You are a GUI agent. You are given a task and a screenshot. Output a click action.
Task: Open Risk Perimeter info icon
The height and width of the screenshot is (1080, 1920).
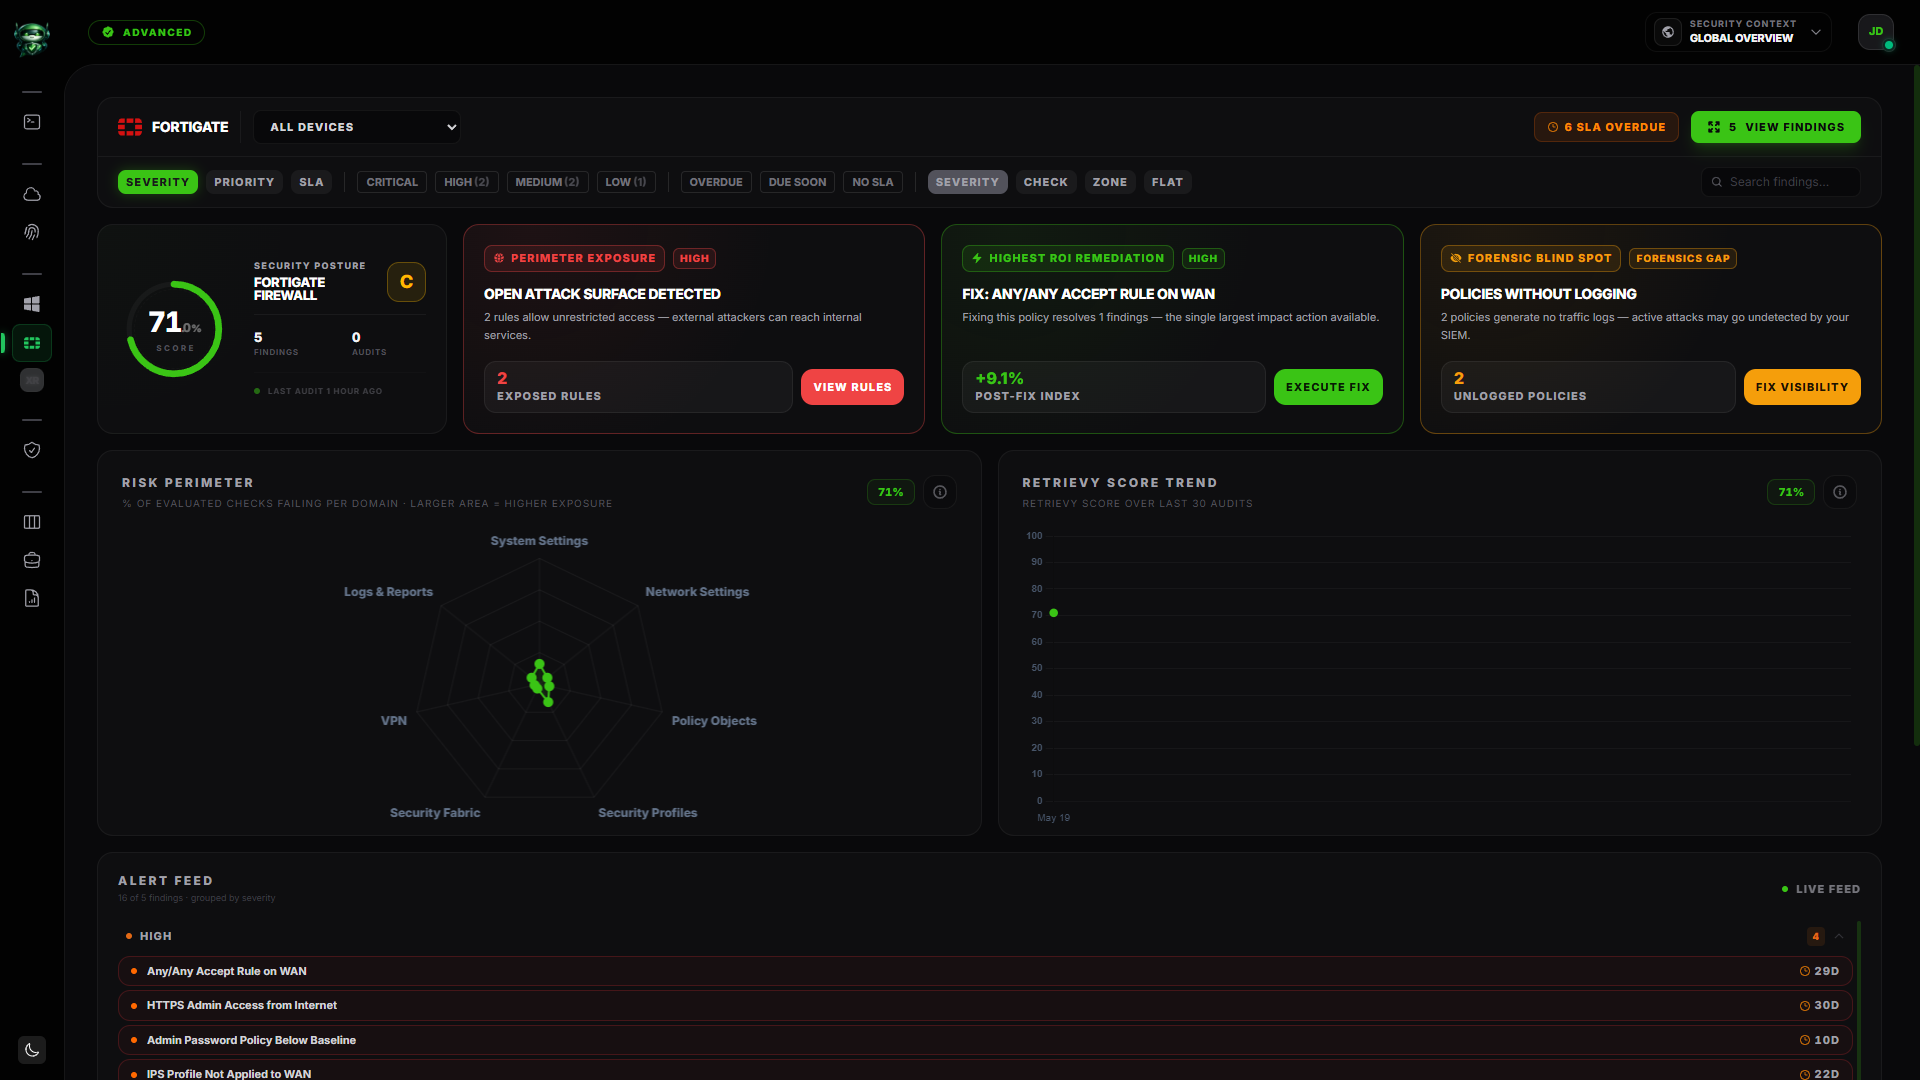pyautogui.click(x=940, y=492)
